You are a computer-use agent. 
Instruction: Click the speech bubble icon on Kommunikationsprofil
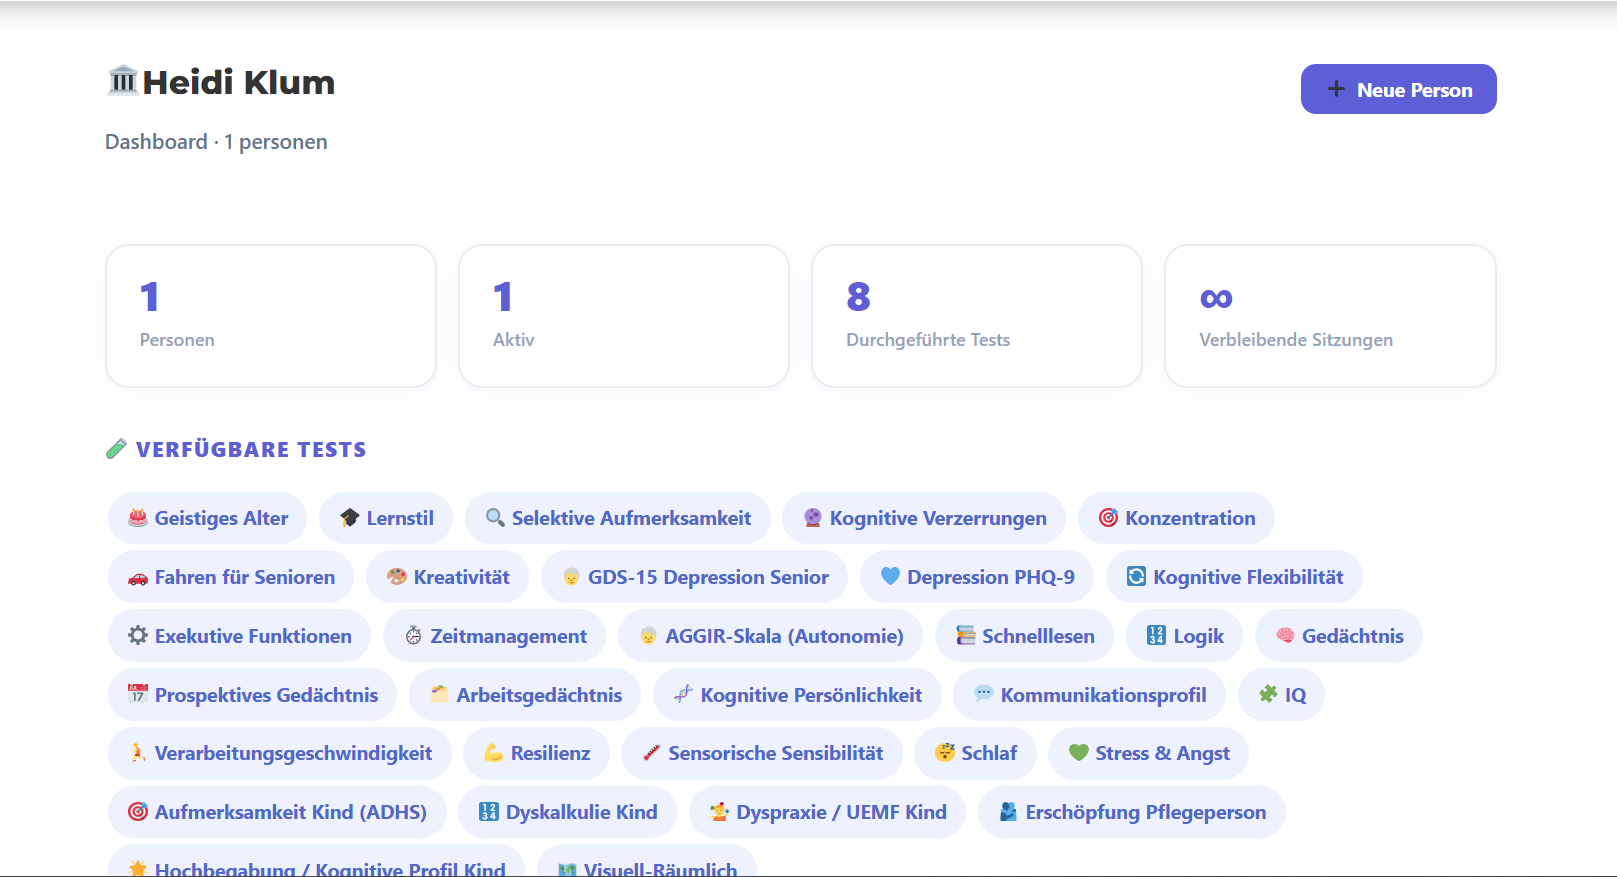(984, 694)
